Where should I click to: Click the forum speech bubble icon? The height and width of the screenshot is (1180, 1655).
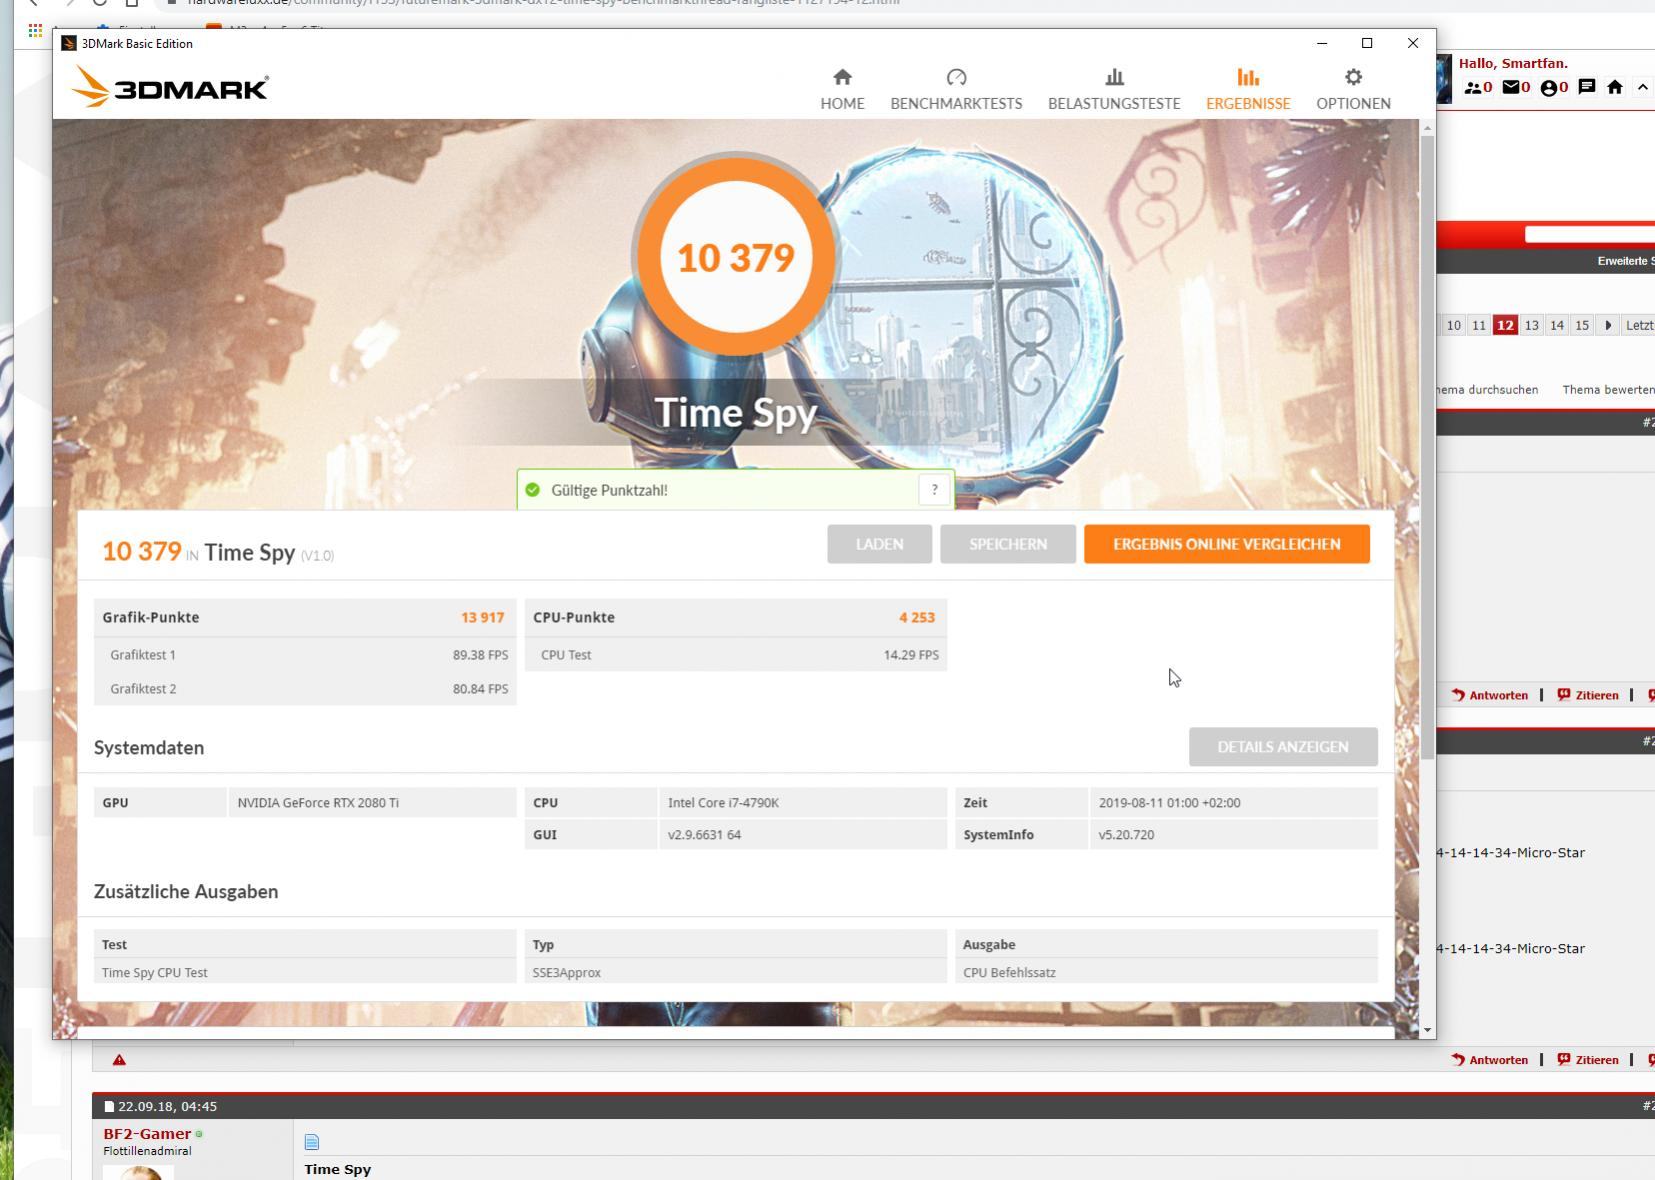point(1586,87)
